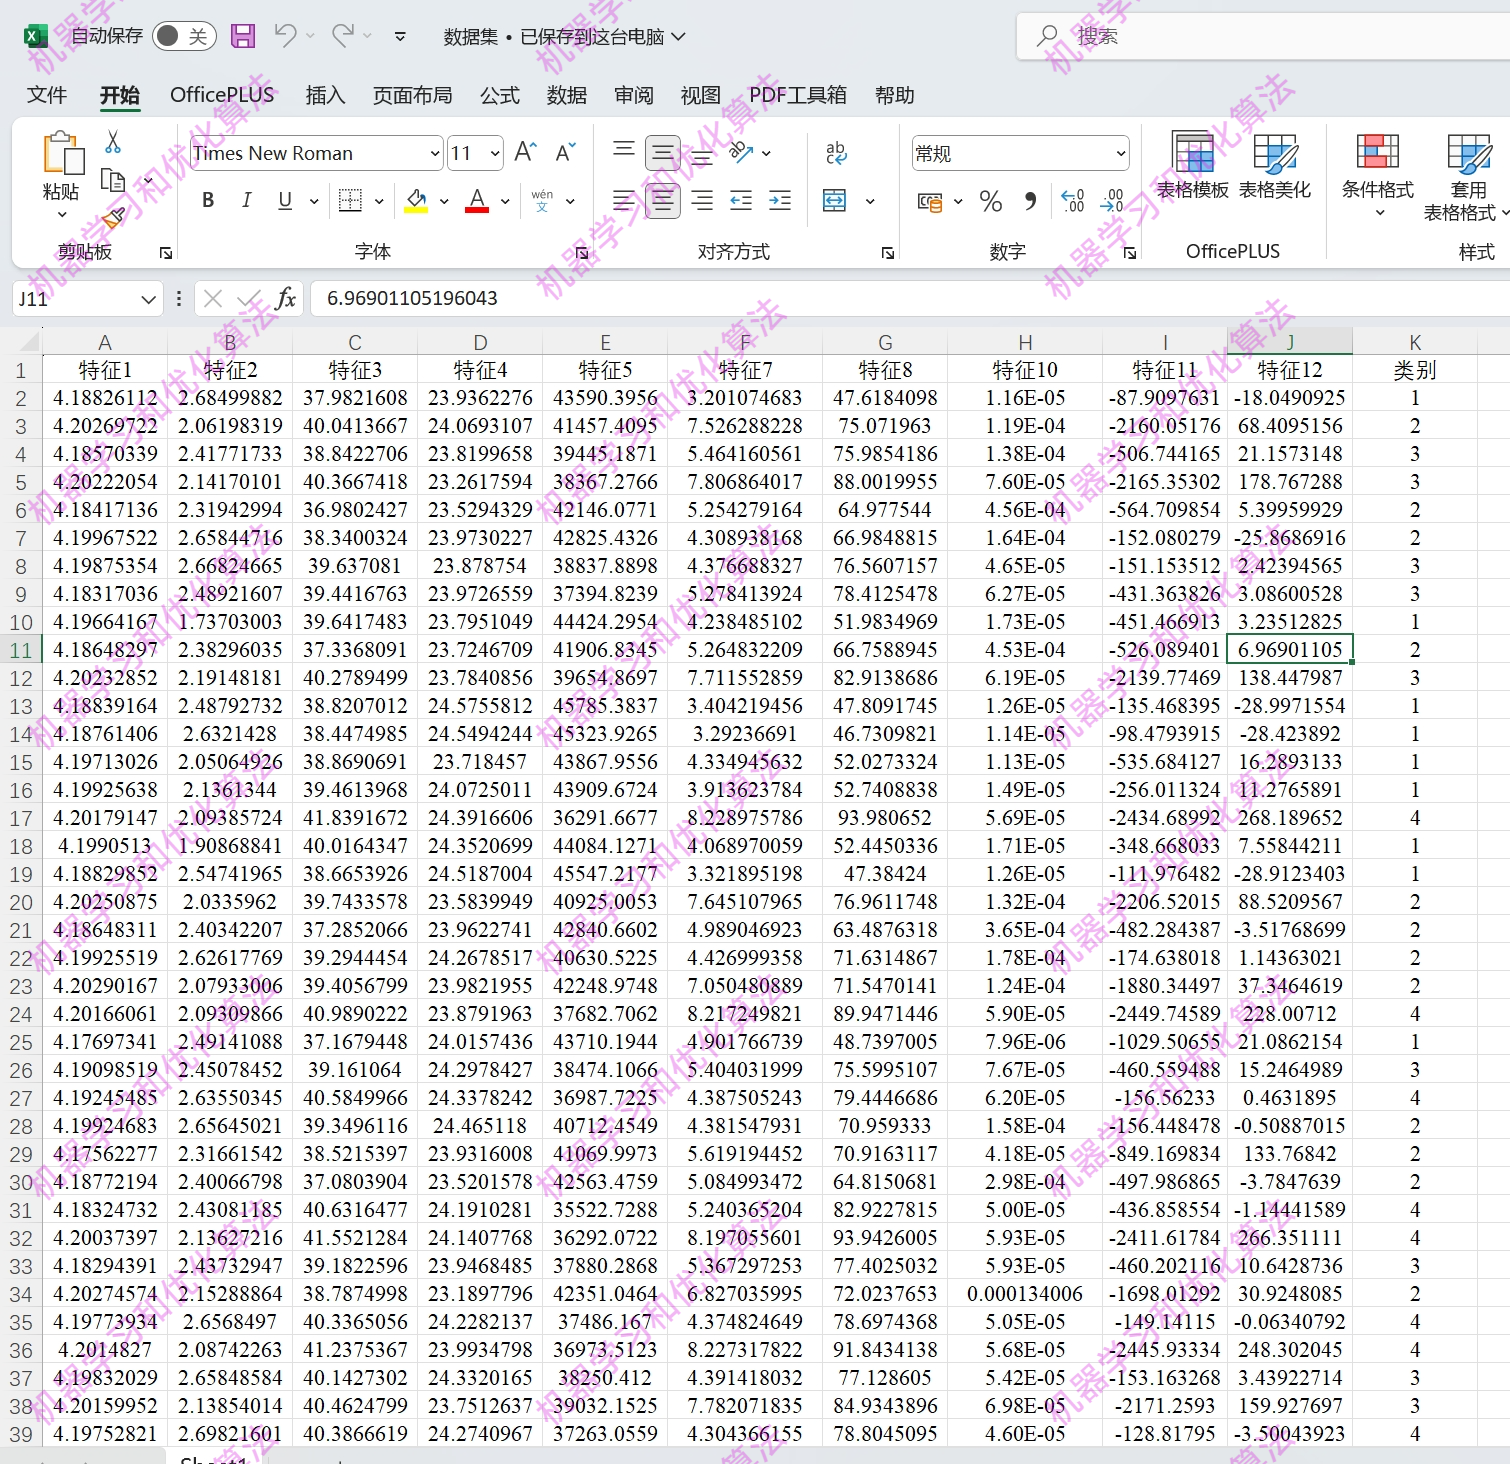Open 字体 font dialog launcher
The image size is (1510, 1464).
582,253
